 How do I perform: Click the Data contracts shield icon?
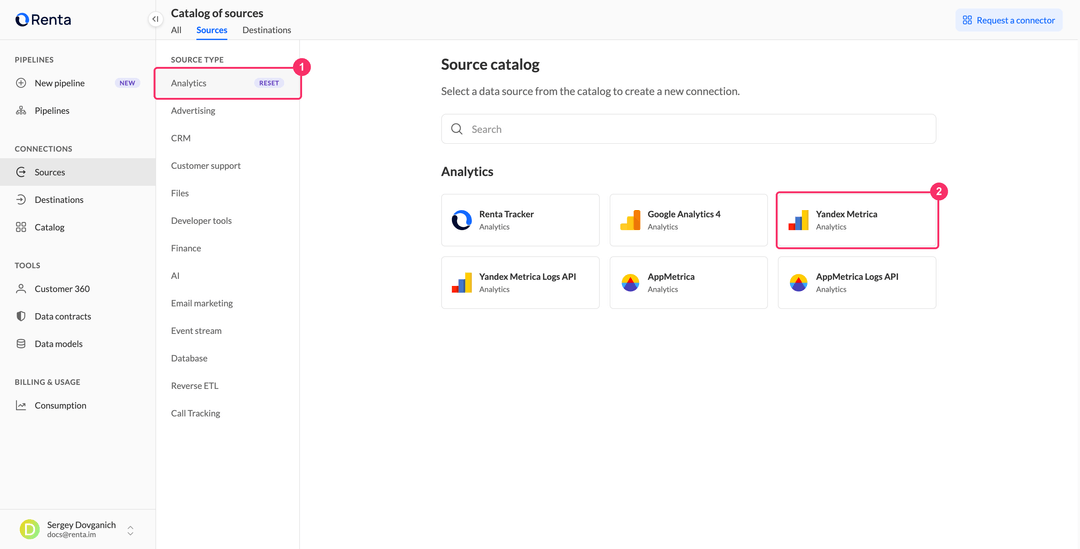coord(21,316)
